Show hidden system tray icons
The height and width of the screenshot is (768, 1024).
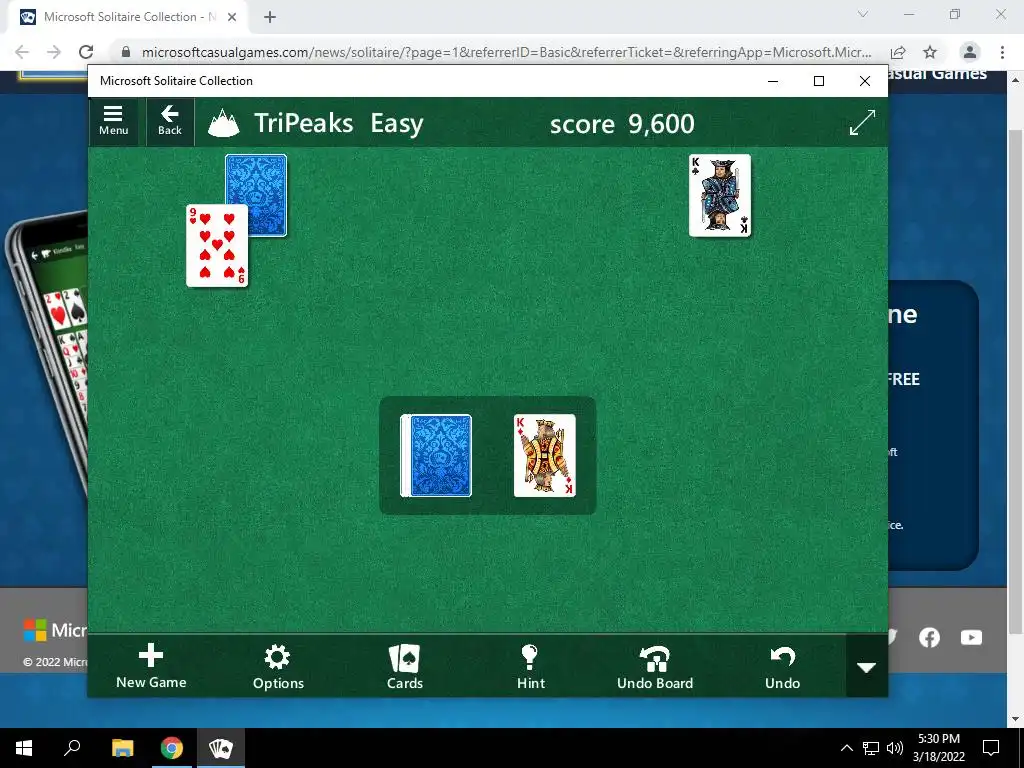point(846,748)
